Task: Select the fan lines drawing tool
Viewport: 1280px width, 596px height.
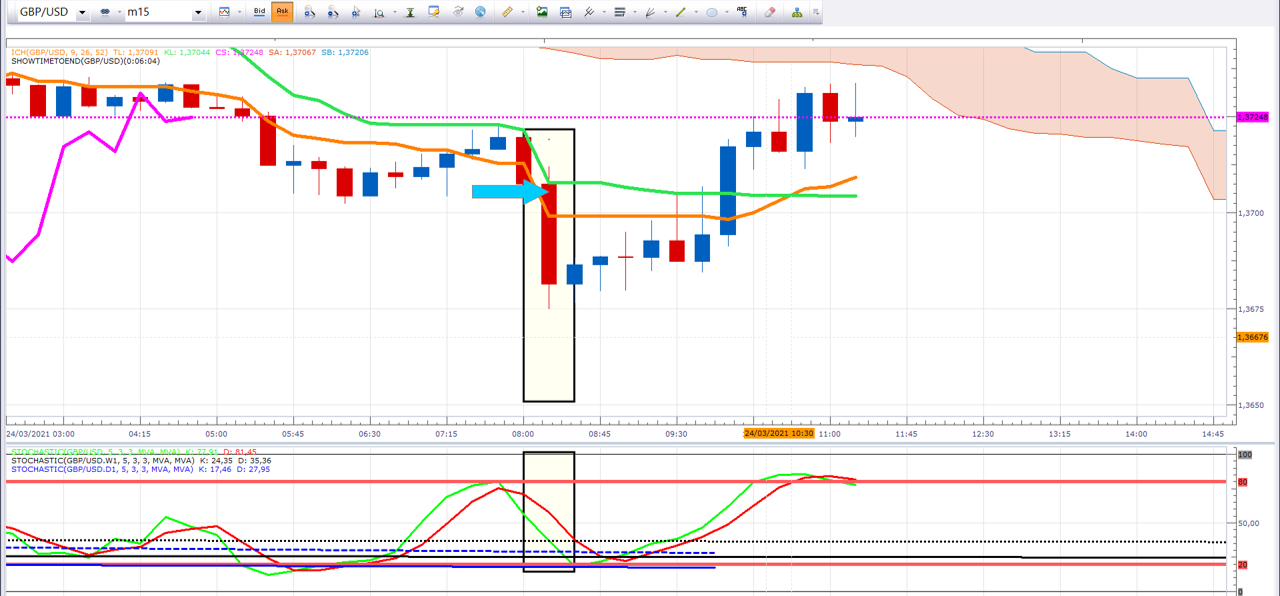Action: 650,12
